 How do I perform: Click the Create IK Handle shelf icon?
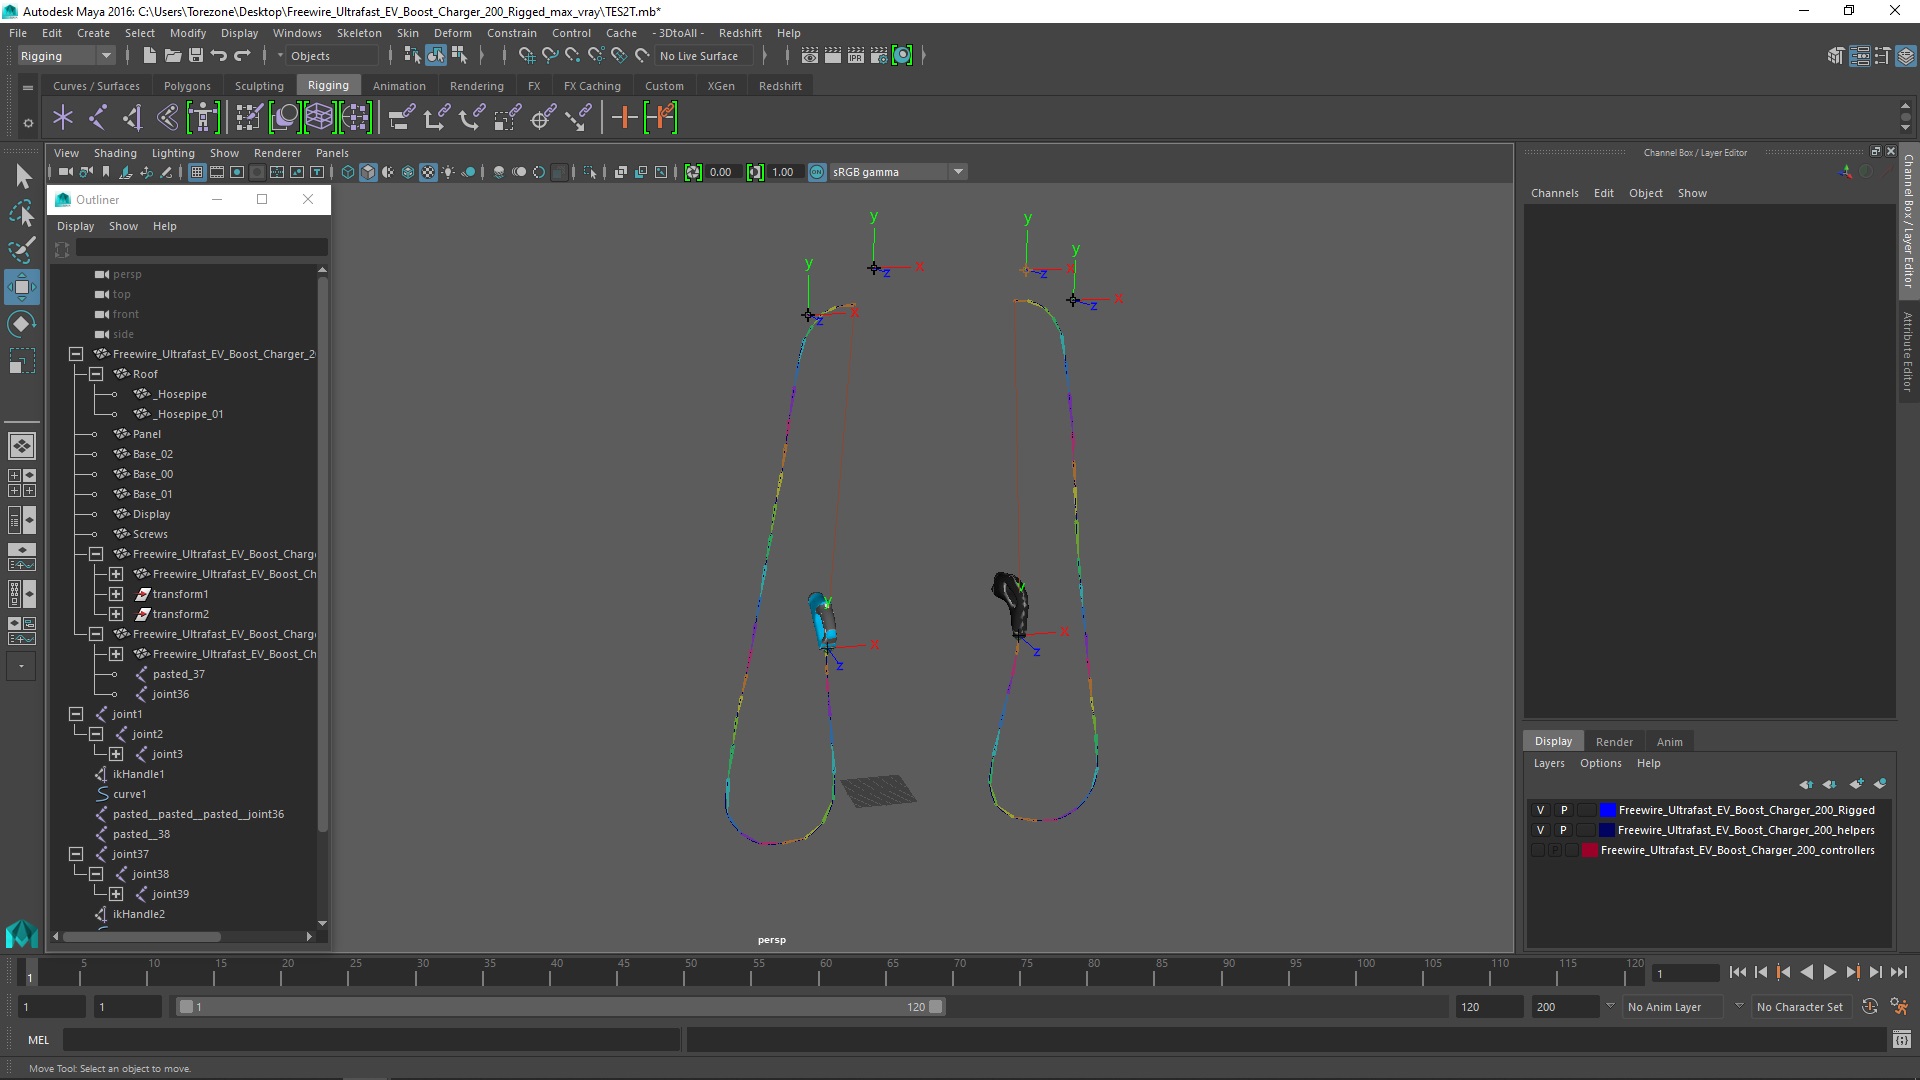[132, 118]
